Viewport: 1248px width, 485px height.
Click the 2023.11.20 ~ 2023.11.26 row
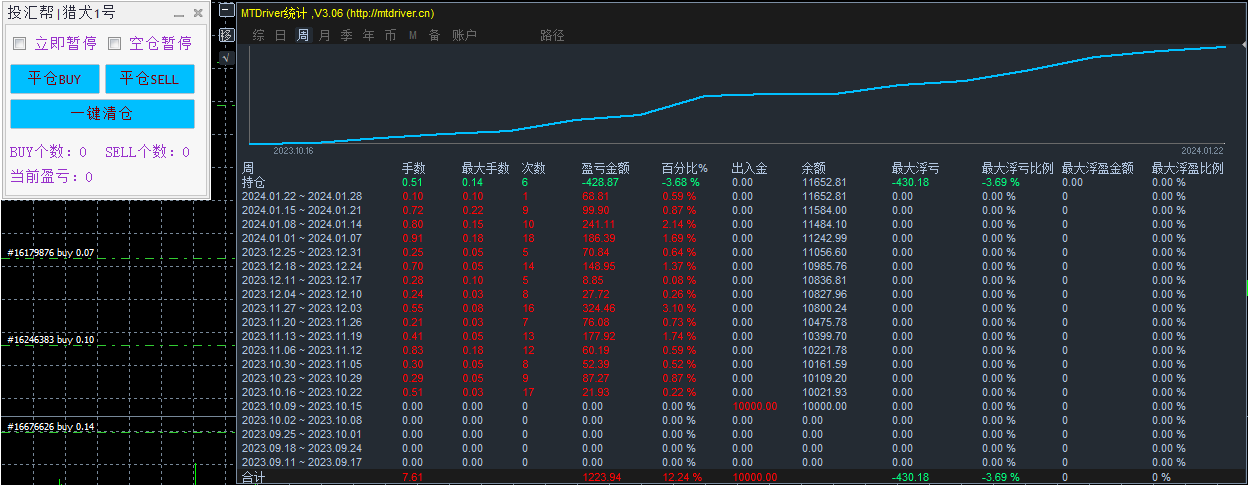point(742,322)
